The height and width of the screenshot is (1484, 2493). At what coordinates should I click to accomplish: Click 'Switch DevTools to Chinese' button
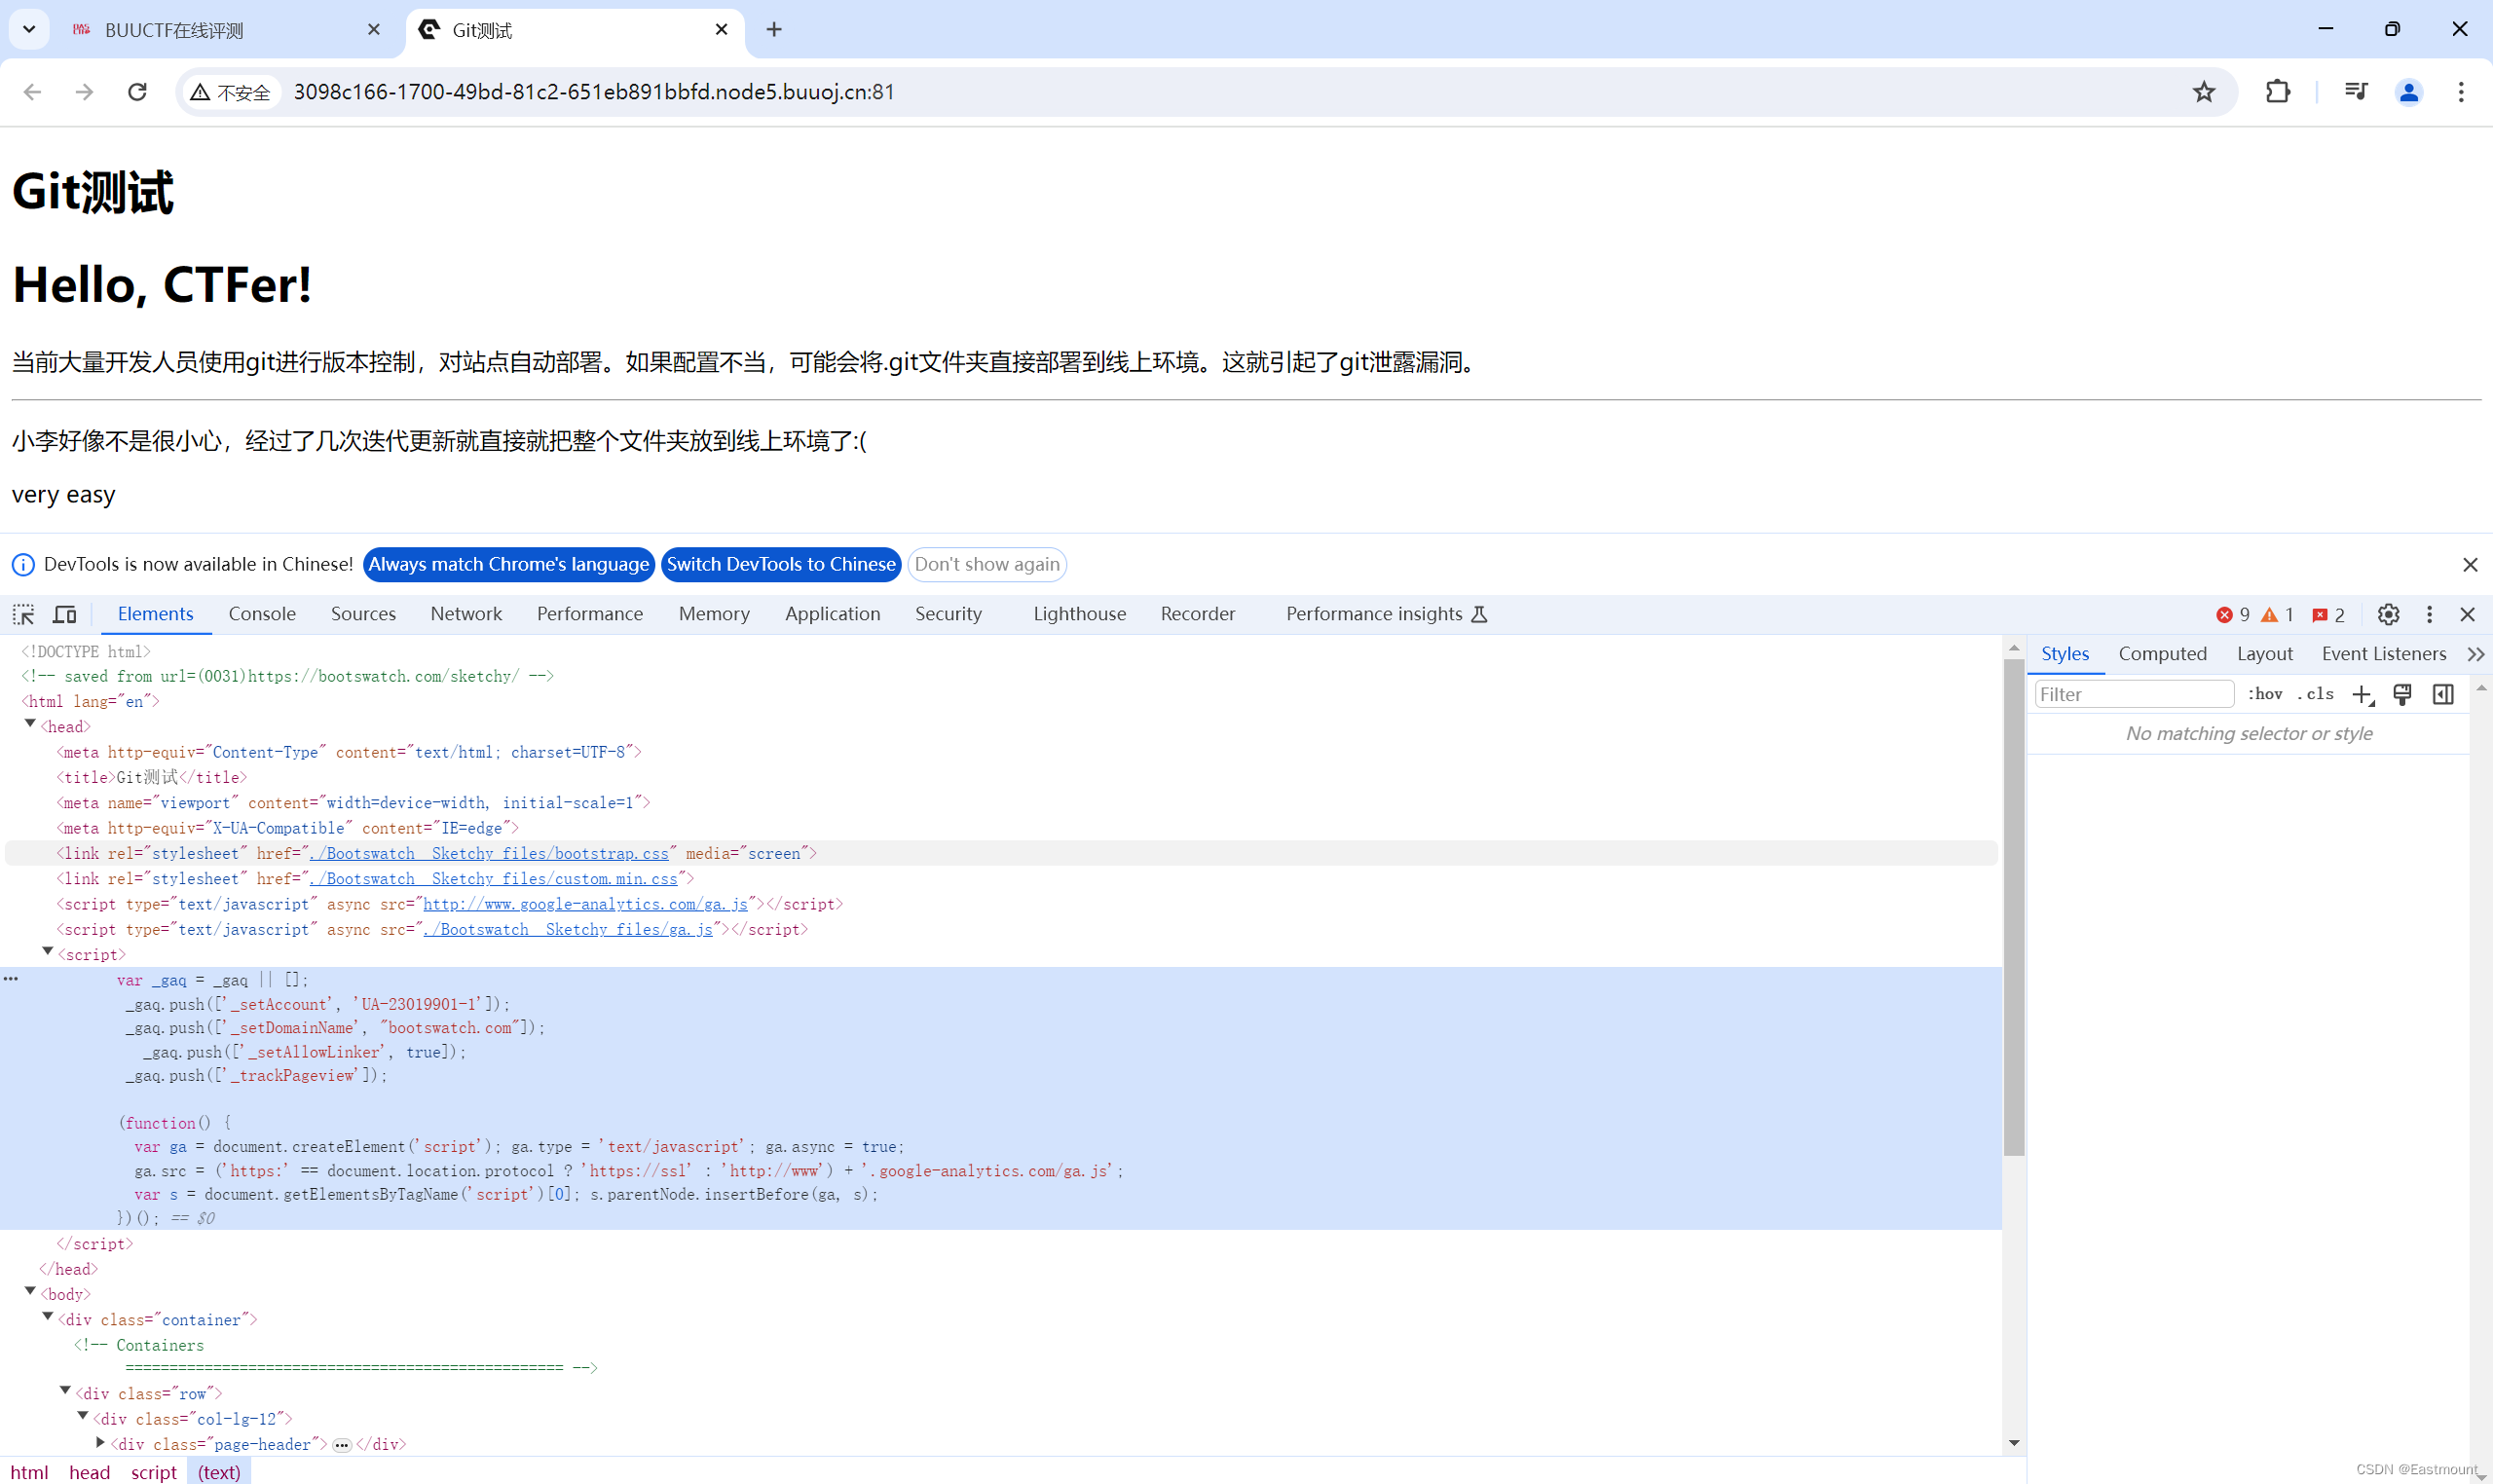coord(780,564)
